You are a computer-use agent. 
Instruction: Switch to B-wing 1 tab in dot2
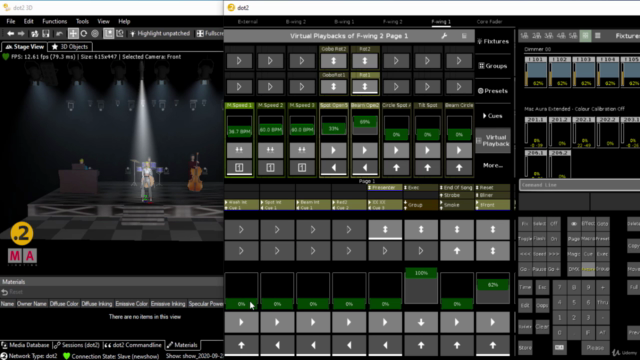pos(344,22)
